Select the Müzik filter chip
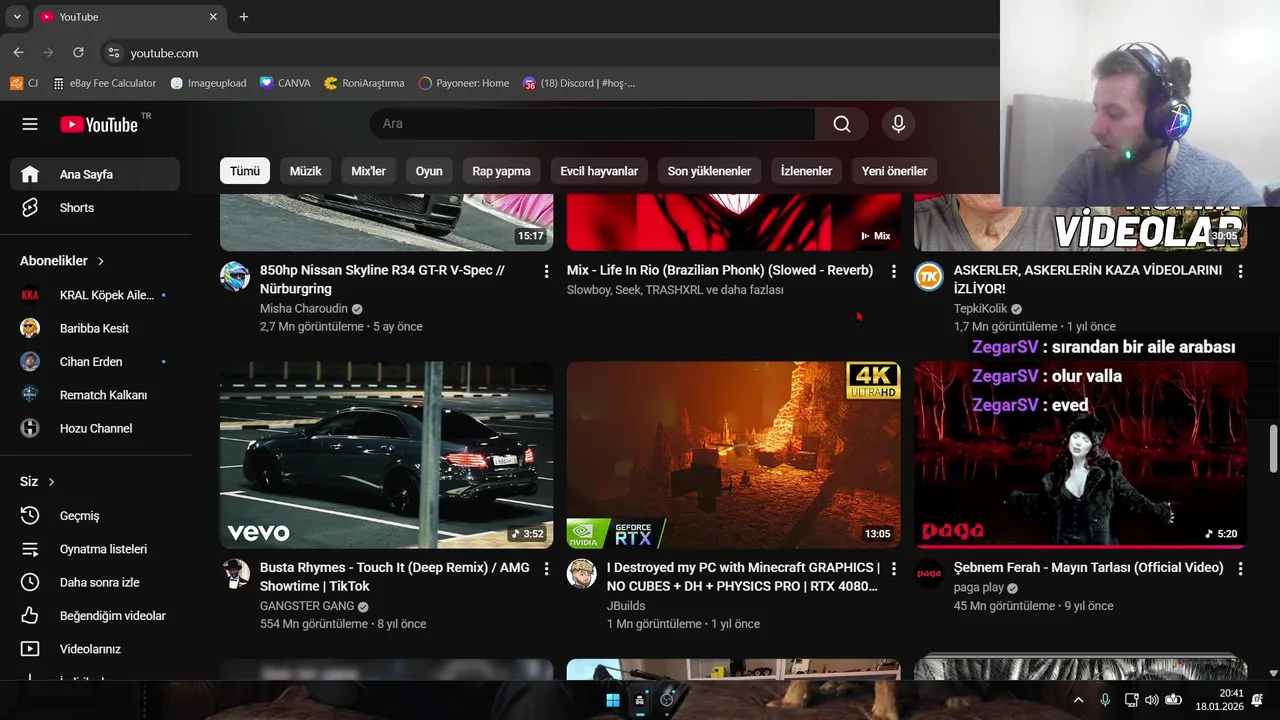 305,171
